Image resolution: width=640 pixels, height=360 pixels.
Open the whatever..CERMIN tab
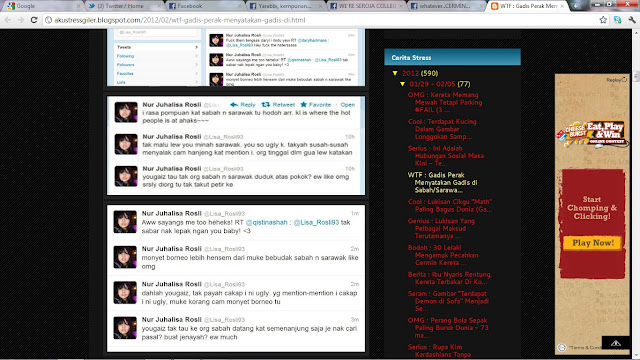447,6
